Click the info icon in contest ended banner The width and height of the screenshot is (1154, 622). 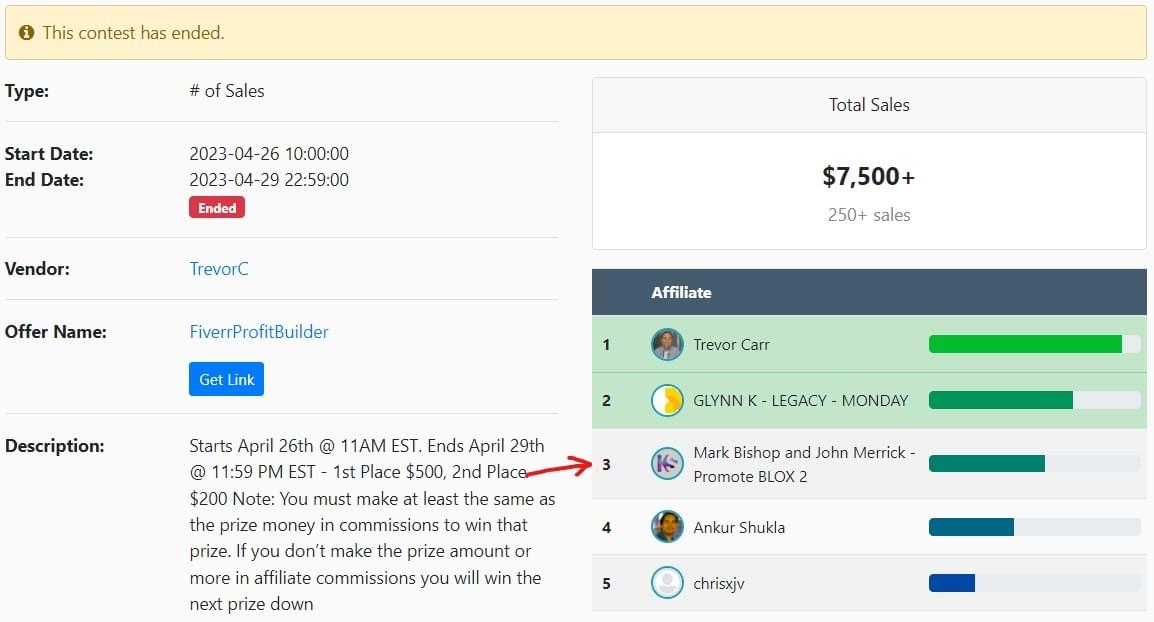click(x=27, y=33)
